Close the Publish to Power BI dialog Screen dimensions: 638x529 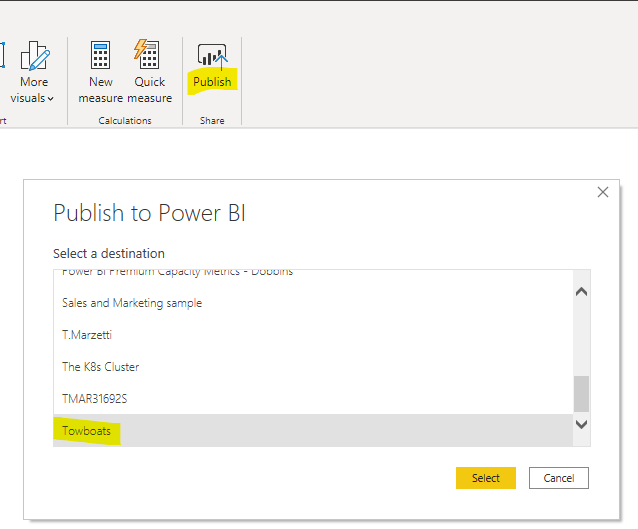click(x=602, y=192)
